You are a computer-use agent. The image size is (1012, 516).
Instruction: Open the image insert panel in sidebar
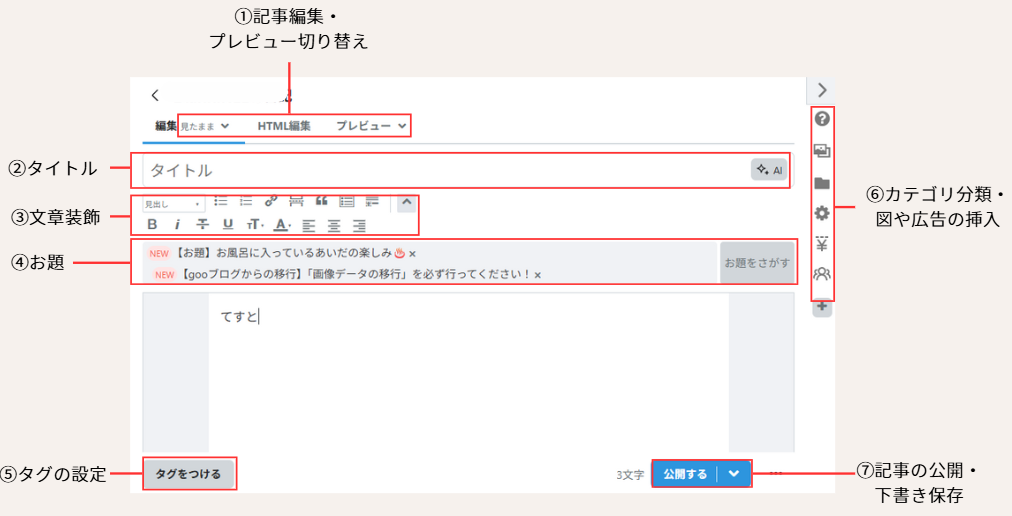click(822, 151)
